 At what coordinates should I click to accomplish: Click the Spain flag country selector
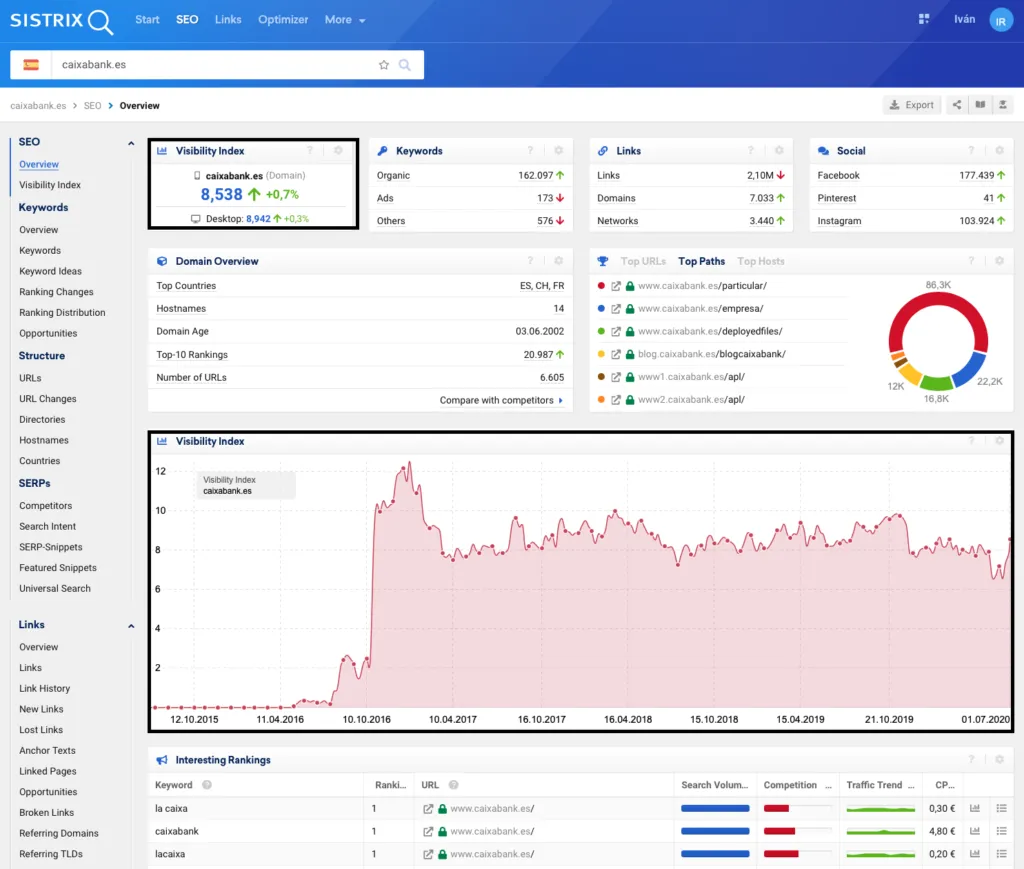[x=31, y=65]
